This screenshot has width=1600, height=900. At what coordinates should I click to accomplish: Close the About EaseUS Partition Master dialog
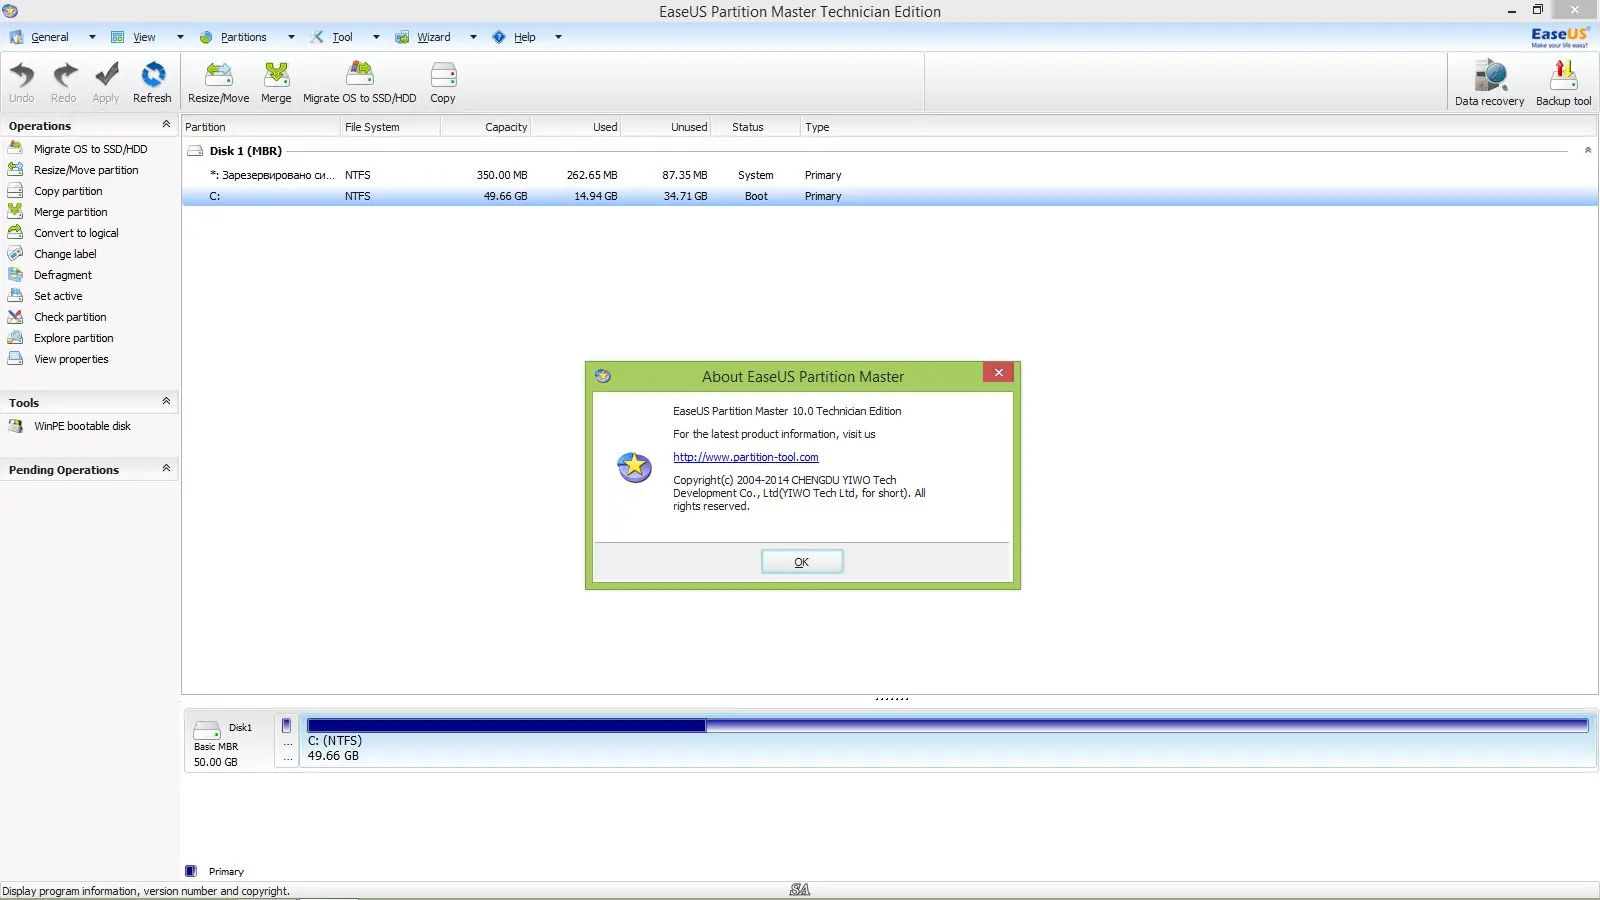(998, 372)
